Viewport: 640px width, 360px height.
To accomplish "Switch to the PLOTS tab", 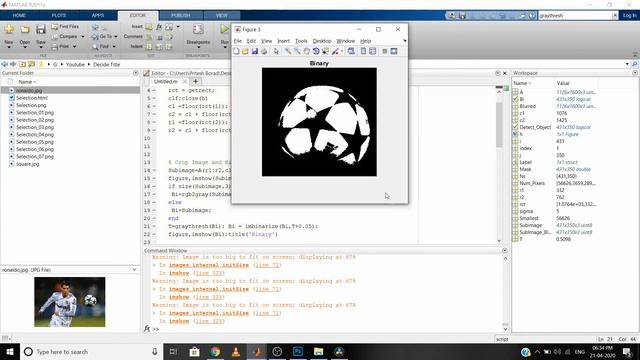I will [59, 16].
